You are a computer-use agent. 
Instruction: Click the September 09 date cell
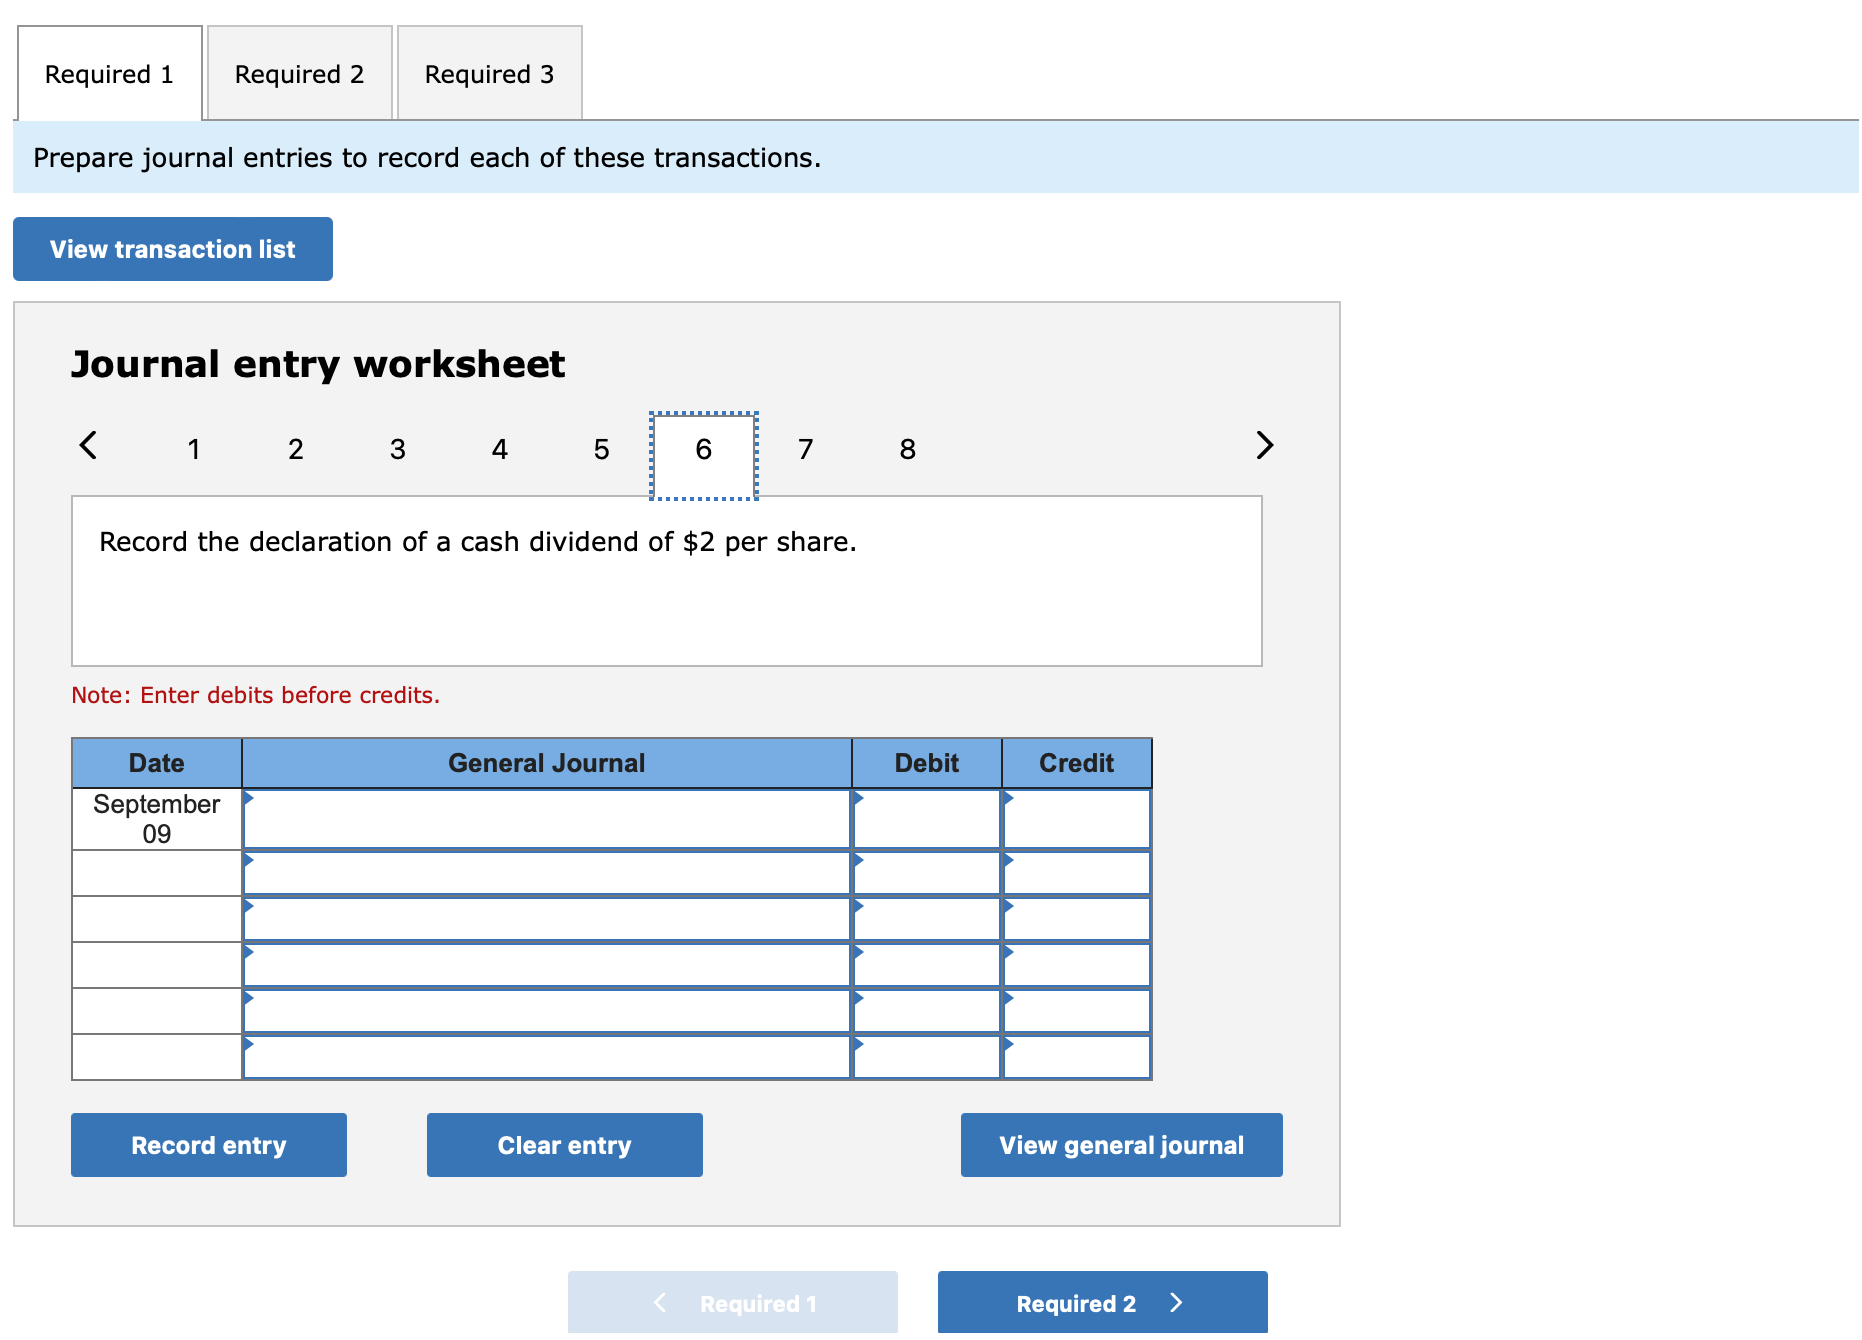coord(157,819)
